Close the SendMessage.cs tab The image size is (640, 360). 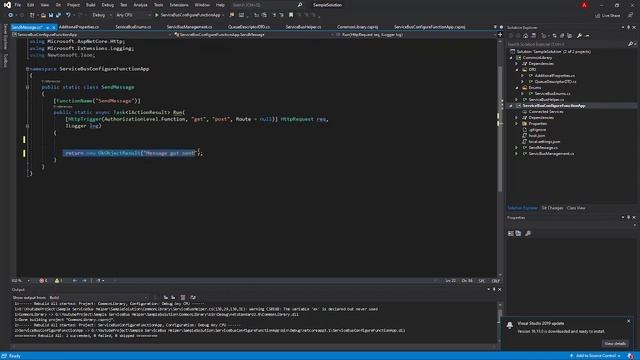pos(53,27)
